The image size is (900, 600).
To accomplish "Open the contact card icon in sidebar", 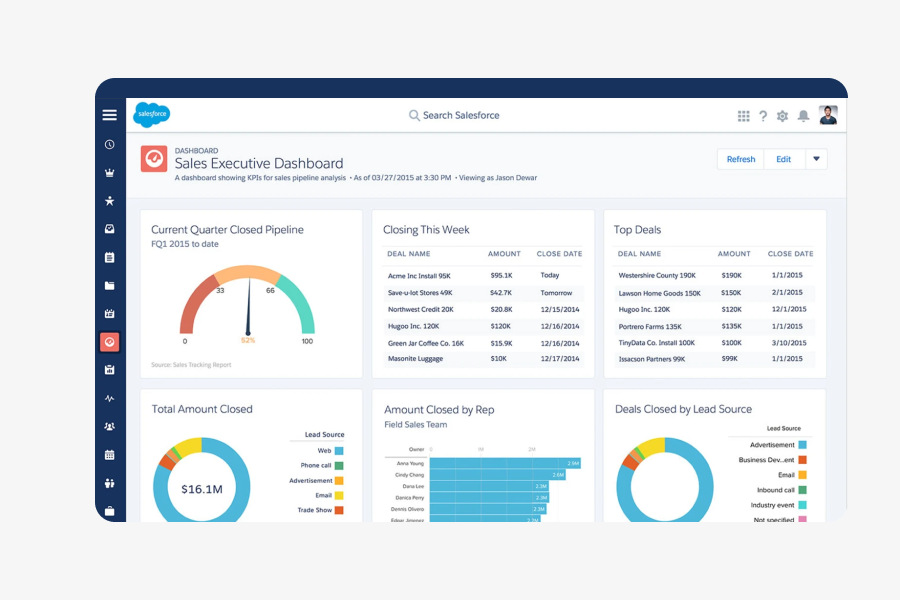I will coord(110,313).
